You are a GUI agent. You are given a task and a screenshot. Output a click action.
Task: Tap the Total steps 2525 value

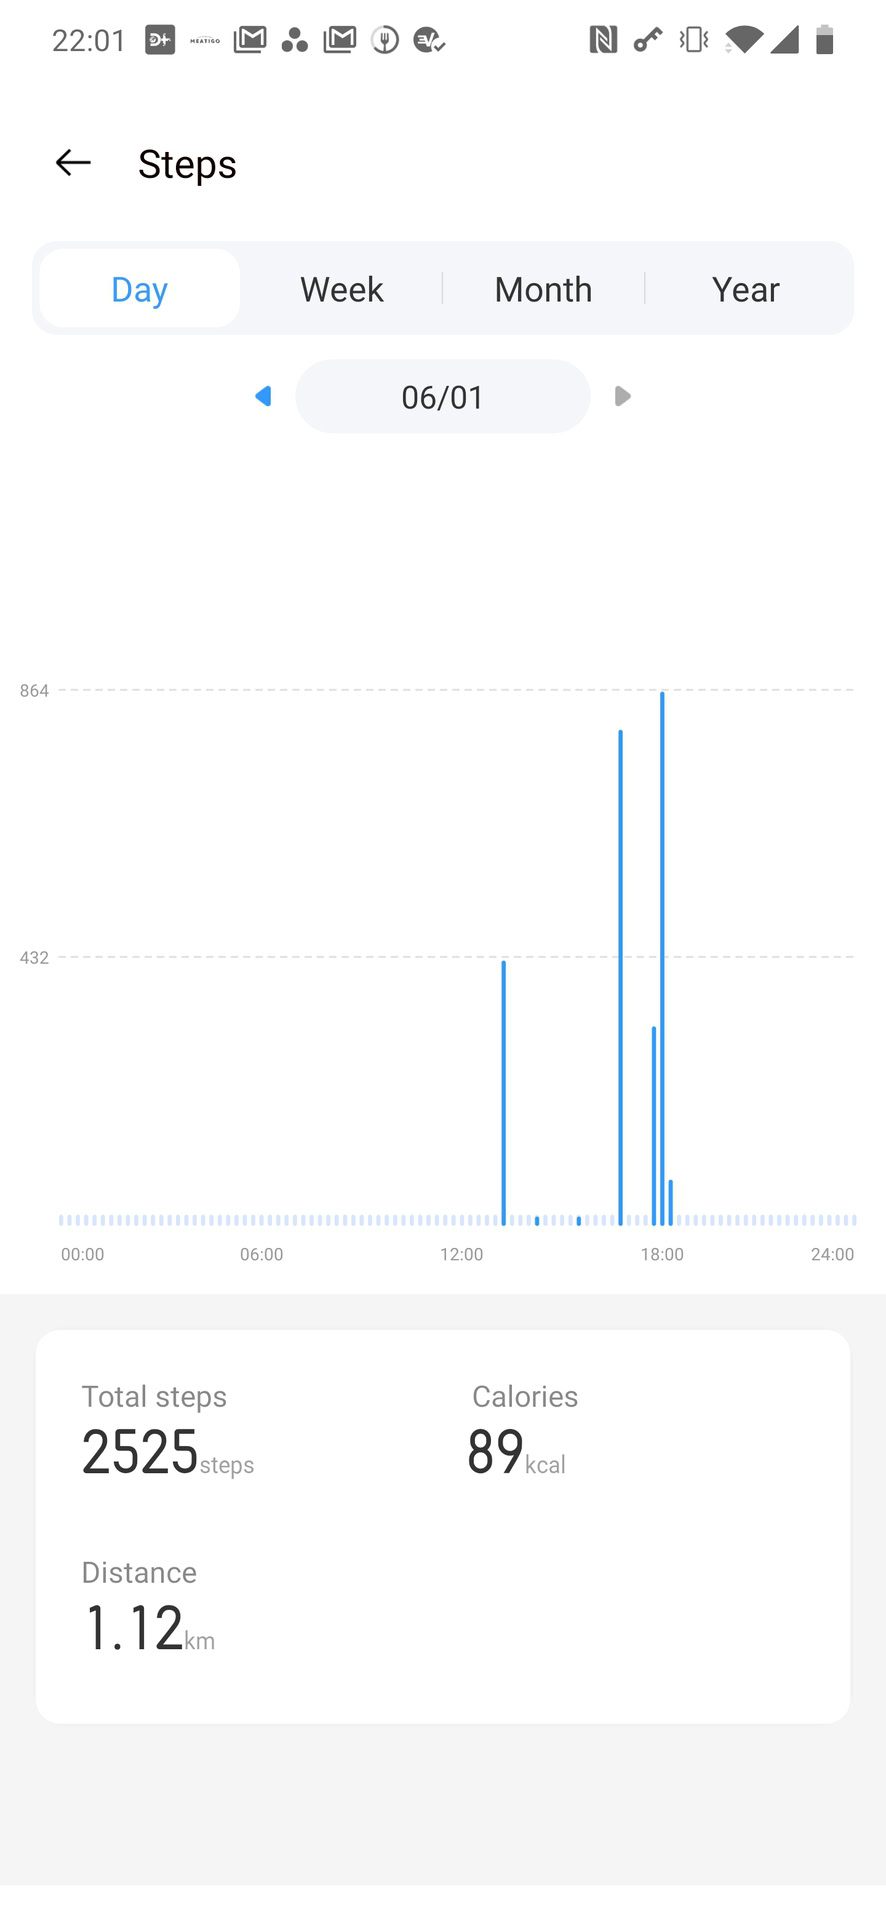tap(141, 1452)
